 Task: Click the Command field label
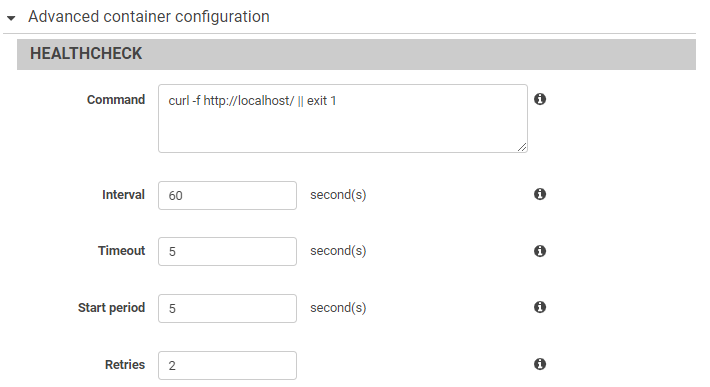[116, 100]
